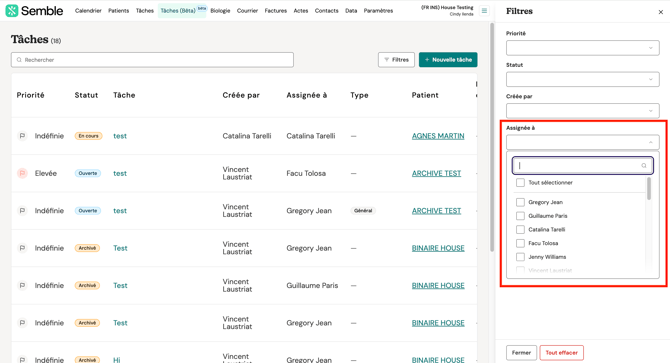
Task: Go to the Calendrier menu
Action: 88,11
